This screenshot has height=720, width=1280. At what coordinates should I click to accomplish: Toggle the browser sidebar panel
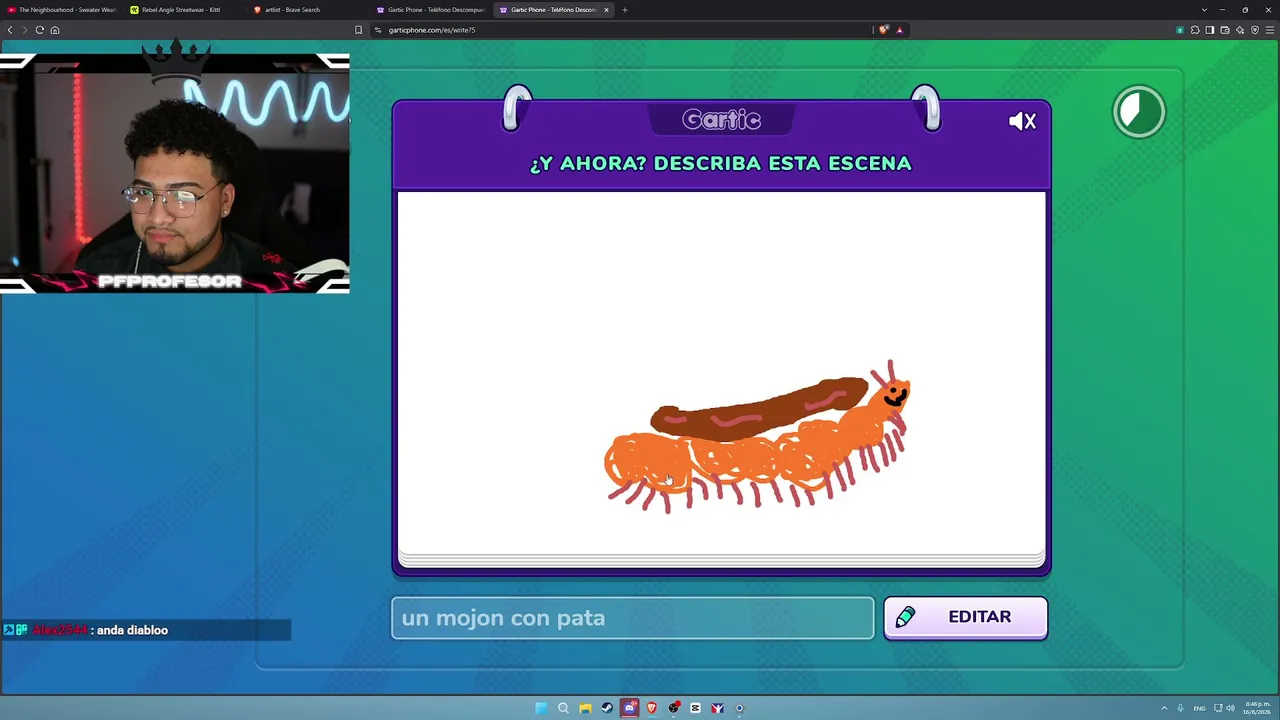tap(1210, 30)
